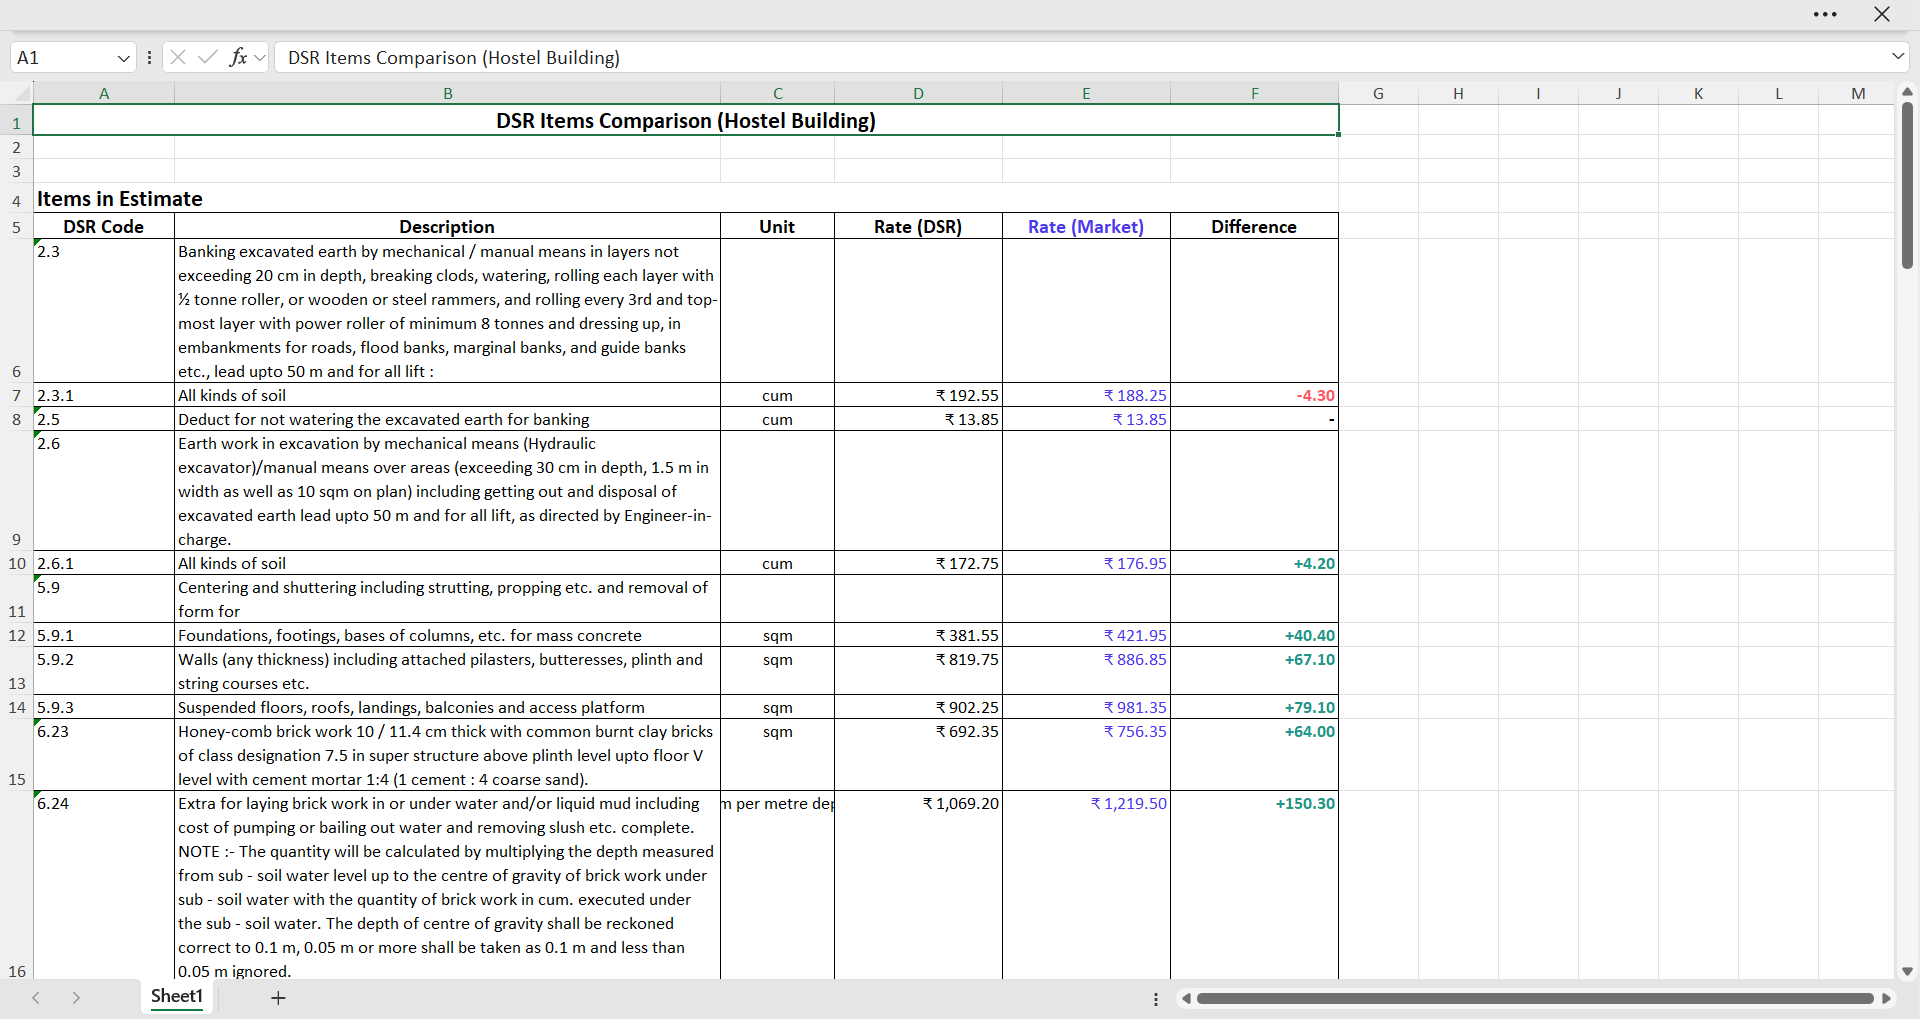The height and width of the screenshot is (1020, 1920).
Task: Click the vertical scrollbar down arrow
Action: [1907, 971]
